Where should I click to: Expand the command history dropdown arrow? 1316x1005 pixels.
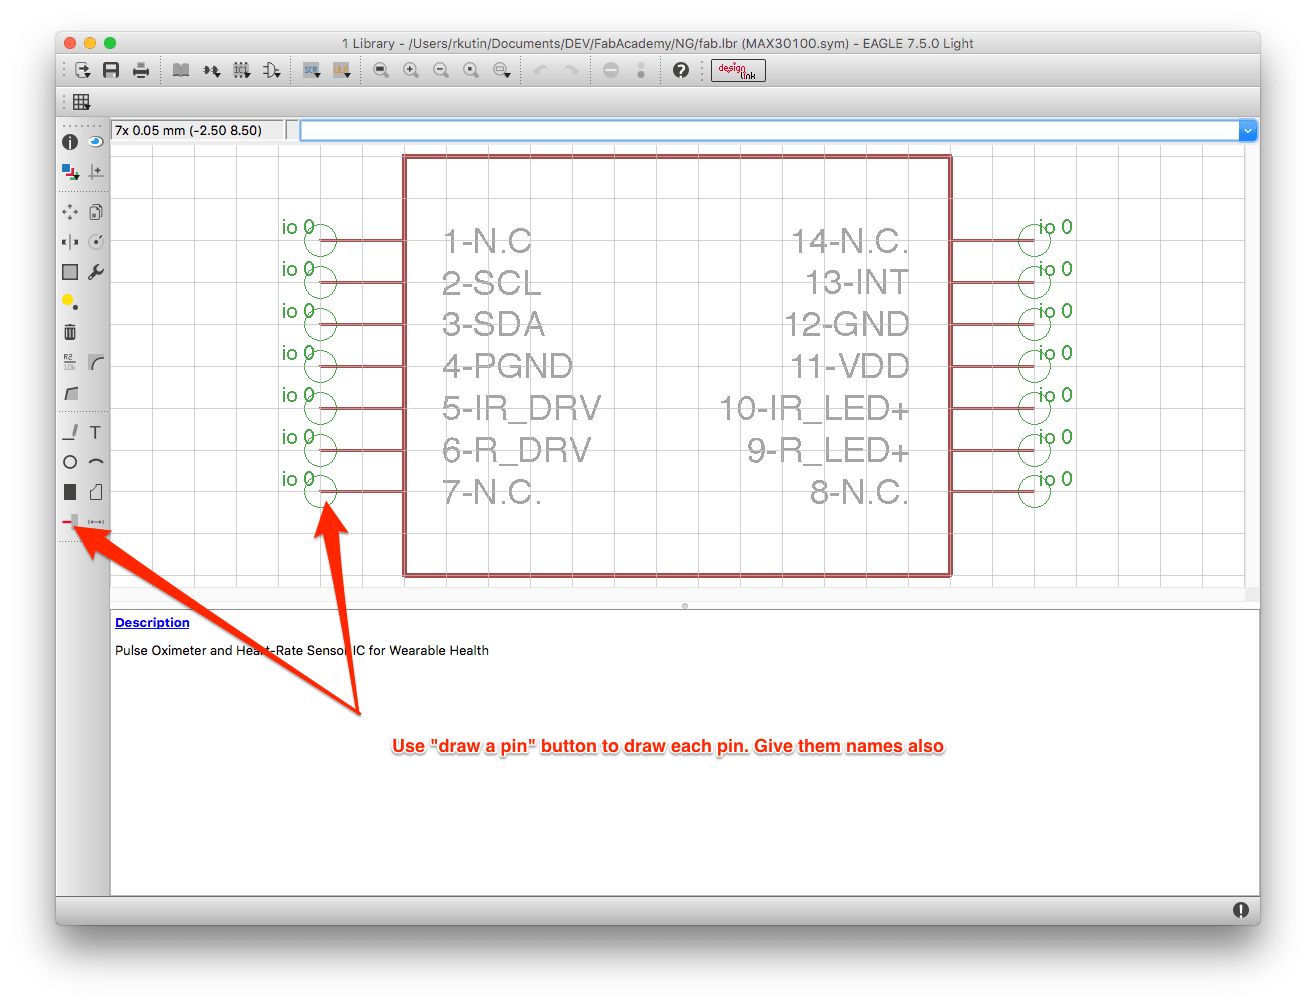(1248, 130)
